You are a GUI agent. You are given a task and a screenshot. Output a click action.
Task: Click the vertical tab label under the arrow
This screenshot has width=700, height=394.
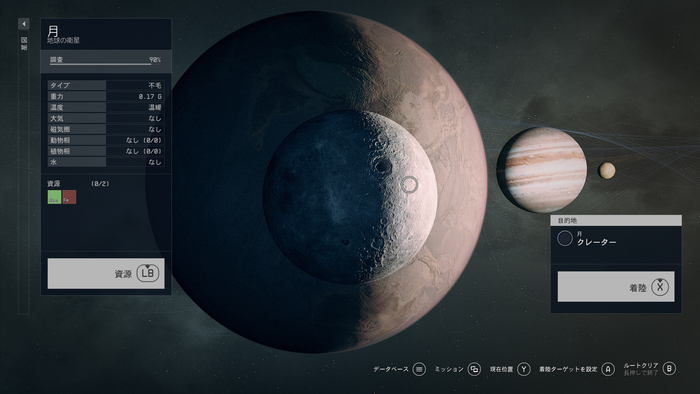coord(24,43)
